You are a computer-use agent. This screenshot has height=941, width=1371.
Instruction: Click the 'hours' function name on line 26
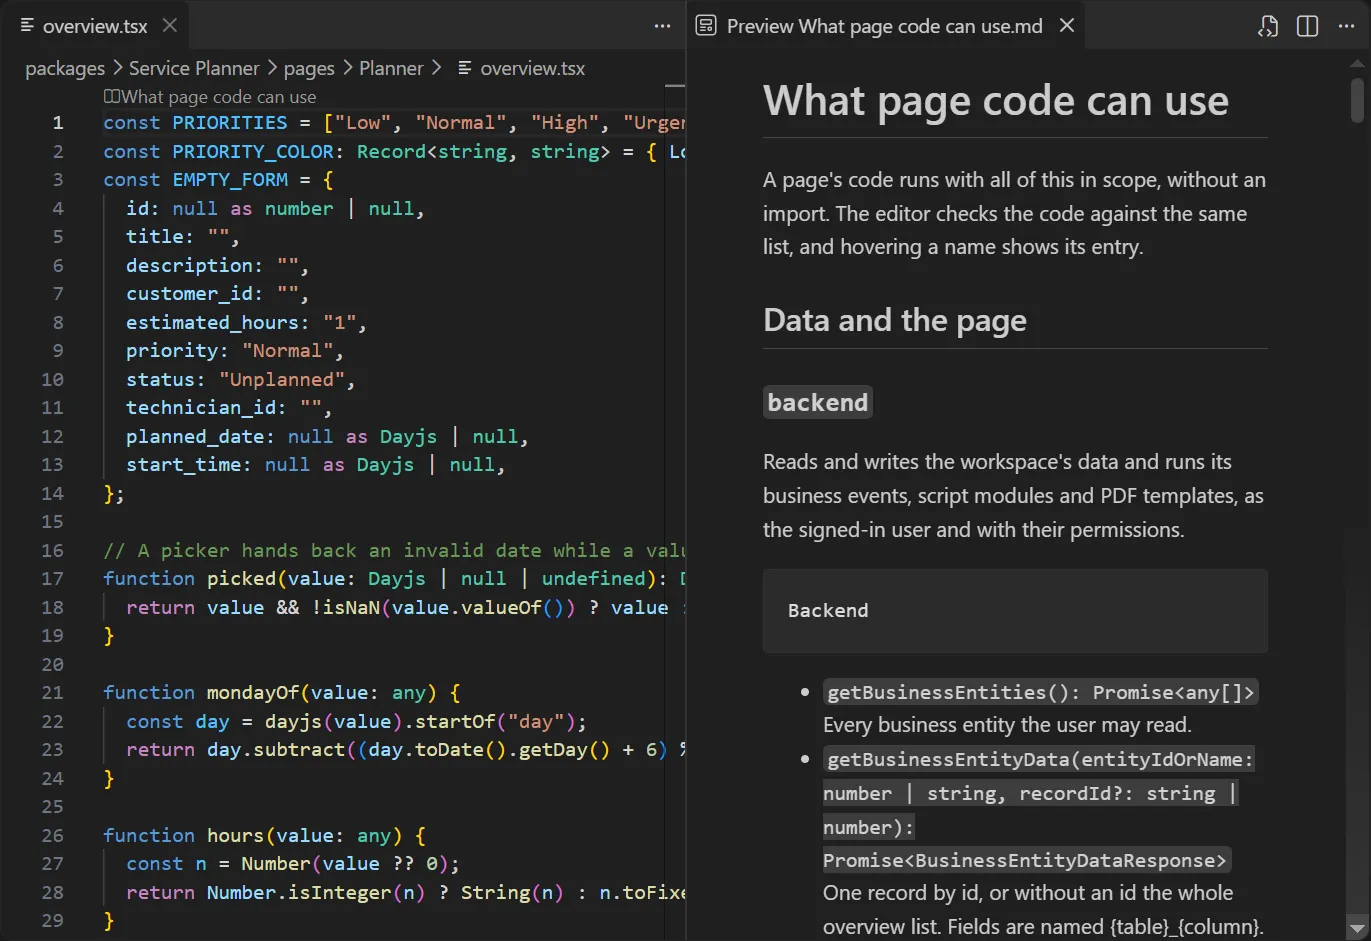click(235, 836)
